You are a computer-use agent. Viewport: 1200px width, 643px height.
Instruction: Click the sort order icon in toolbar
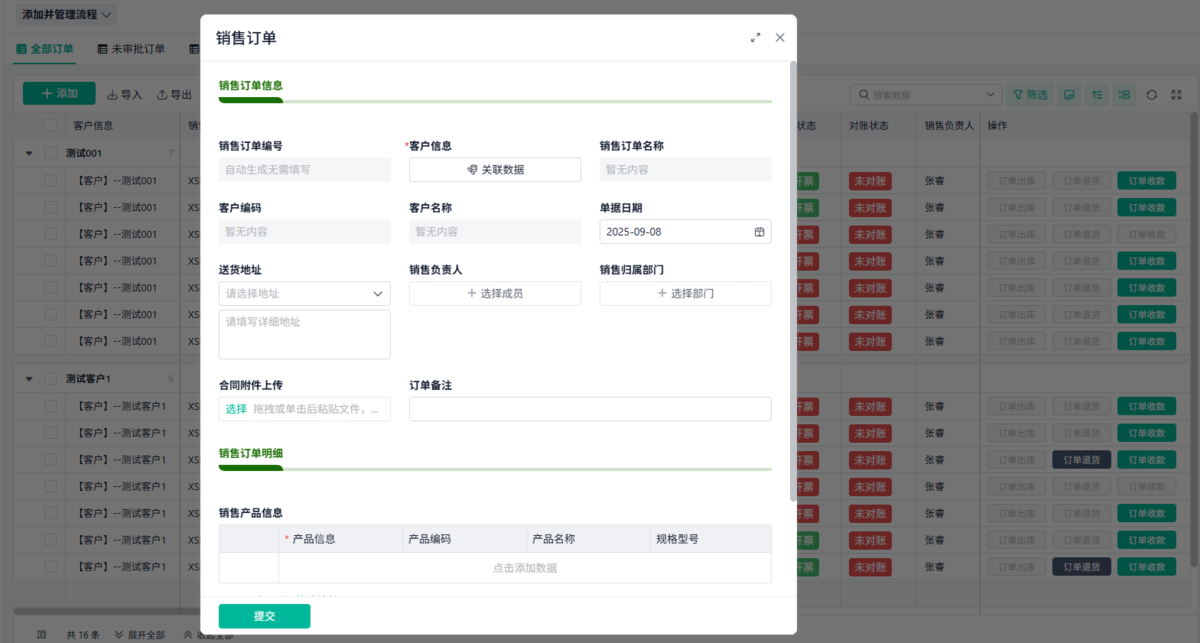tap(1098, 94)
